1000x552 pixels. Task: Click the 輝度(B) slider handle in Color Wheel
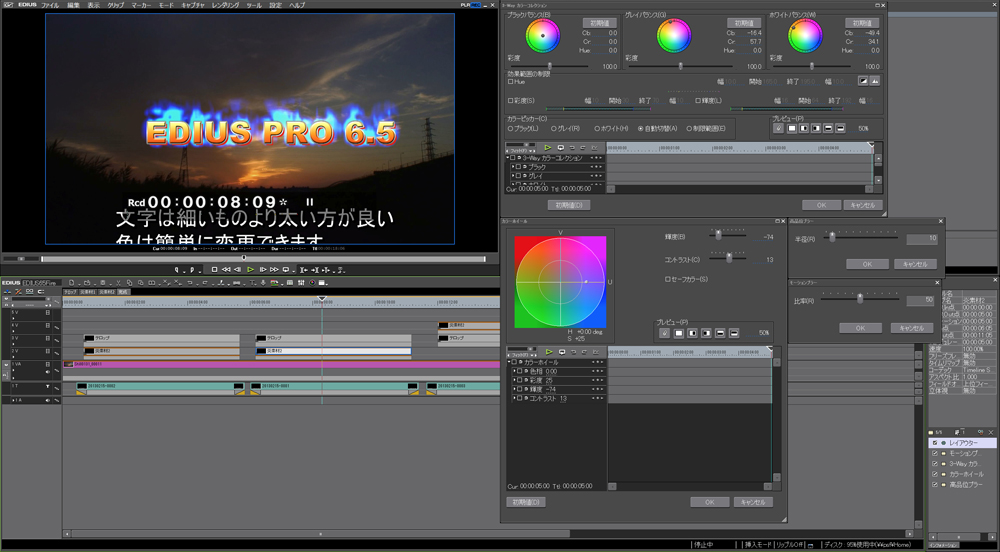click(718, 235)
